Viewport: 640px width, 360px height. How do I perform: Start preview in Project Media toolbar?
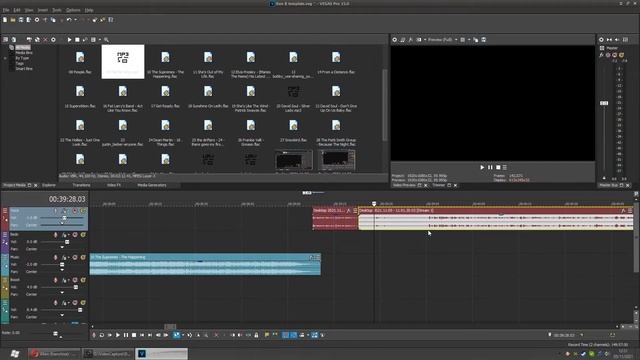click(x=69, y=40)
